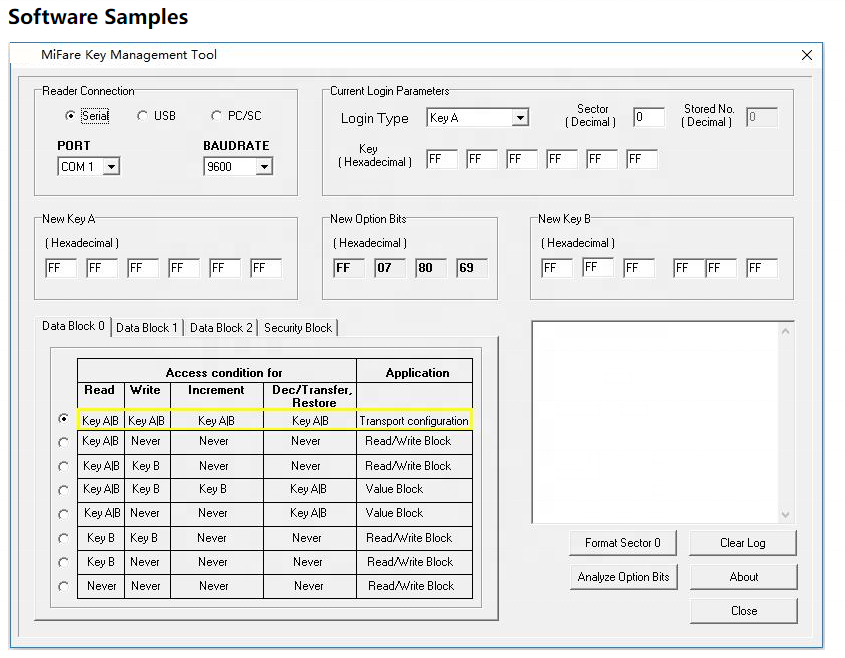Click the Format Sector 0 button
Image resolution: width=845 pixels, height=658 pixels.
623,543
